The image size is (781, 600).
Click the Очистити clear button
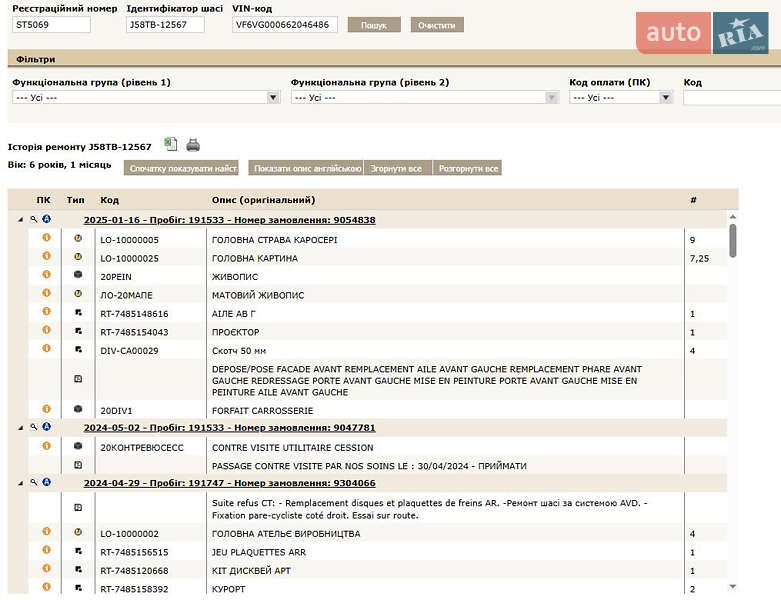click(437, 25)
